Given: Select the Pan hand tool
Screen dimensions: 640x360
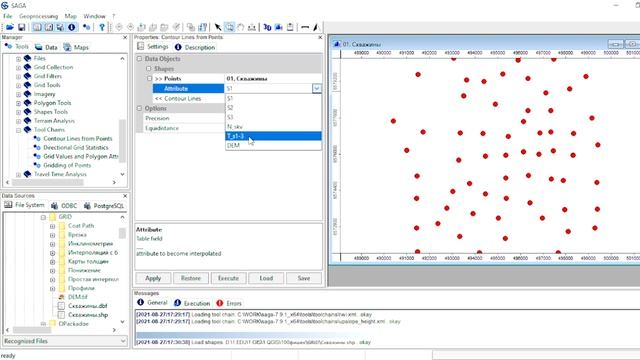Looking at the screenshot, I should 241,27.
